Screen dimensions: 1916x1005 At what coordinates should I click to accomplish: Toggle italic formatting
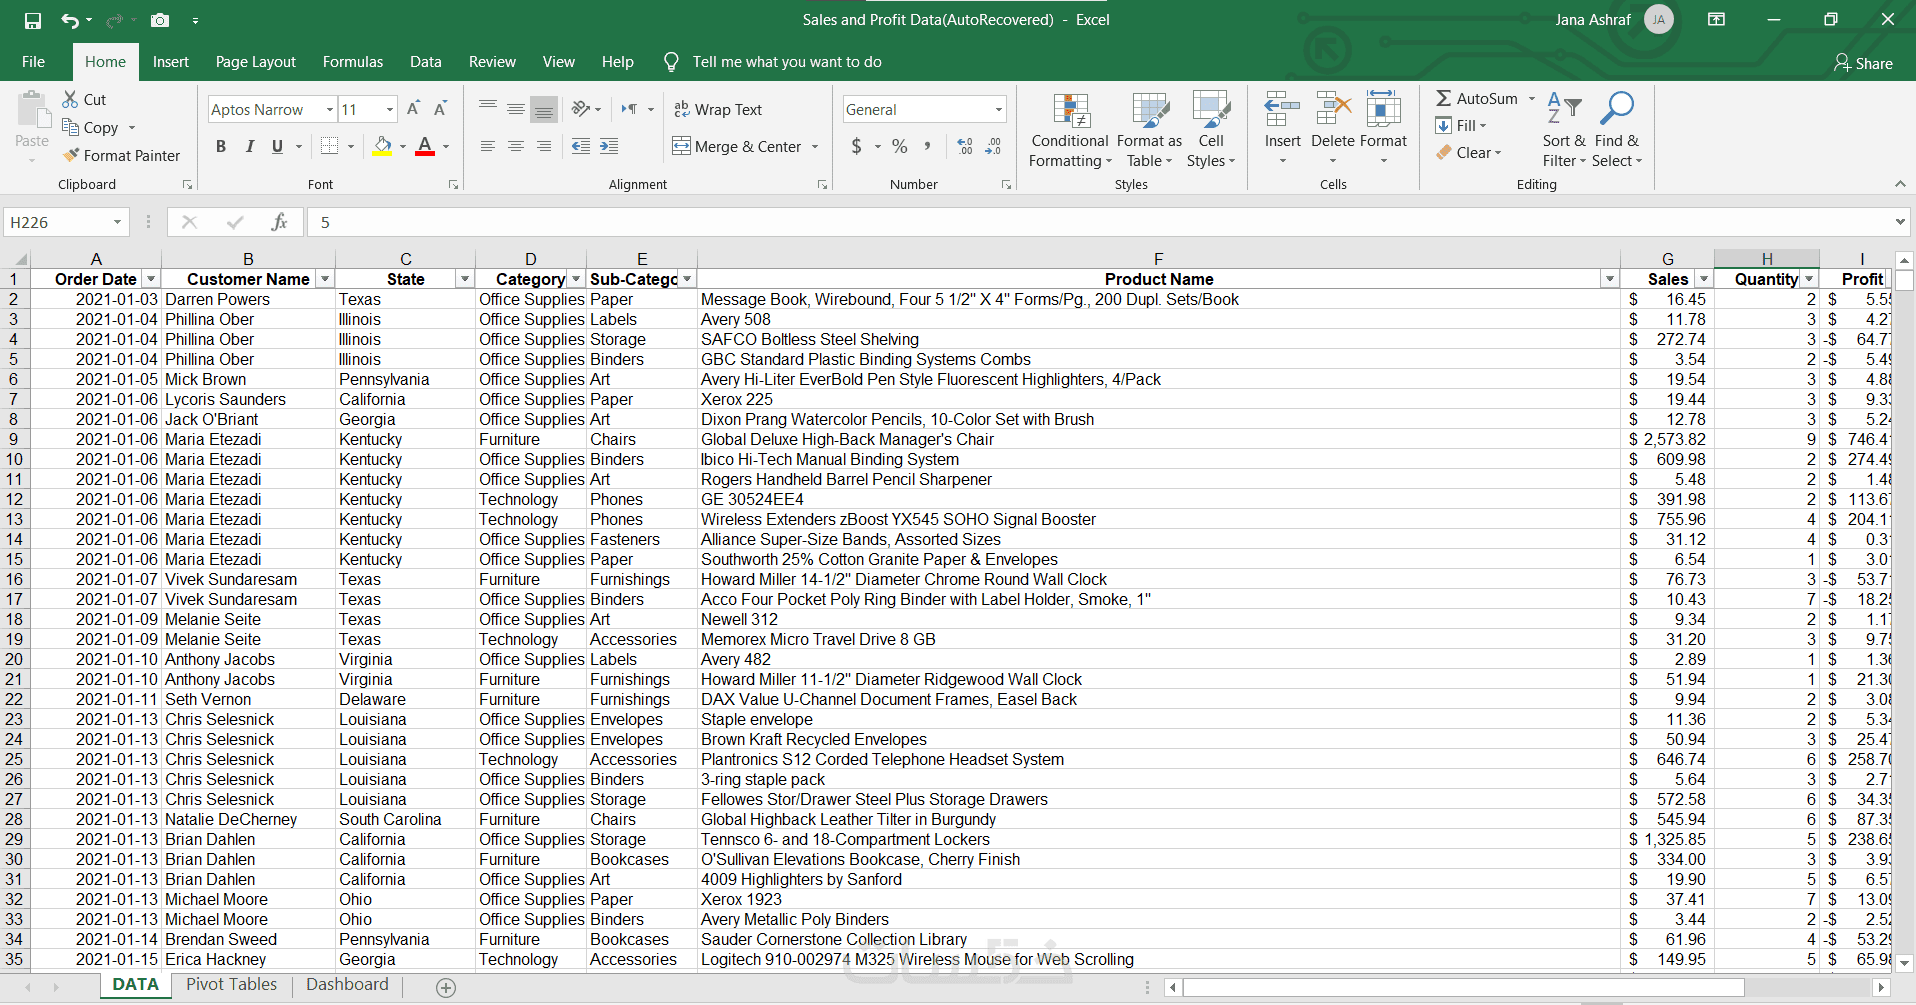pos(249,147)
